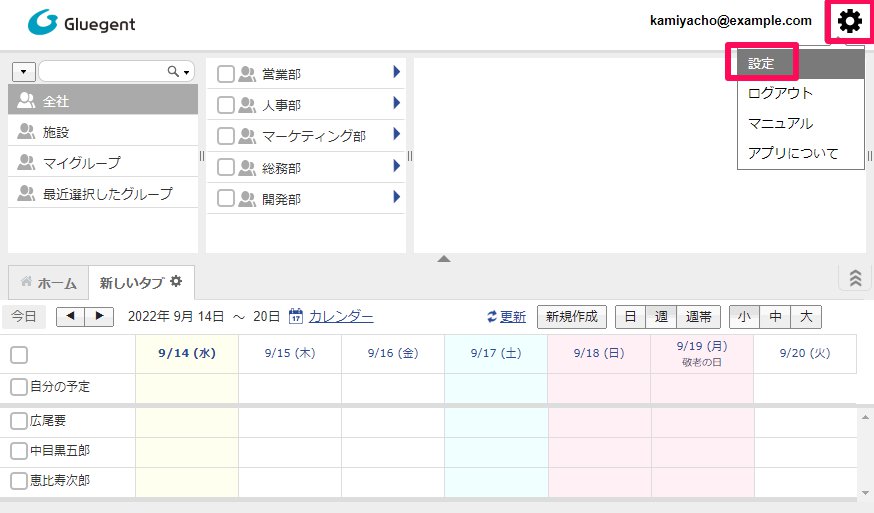This screenshot has height=513, width=874.
Task: Expand 総務部 with its arrow
Action: pyautogui.click(x=396, y=166)
